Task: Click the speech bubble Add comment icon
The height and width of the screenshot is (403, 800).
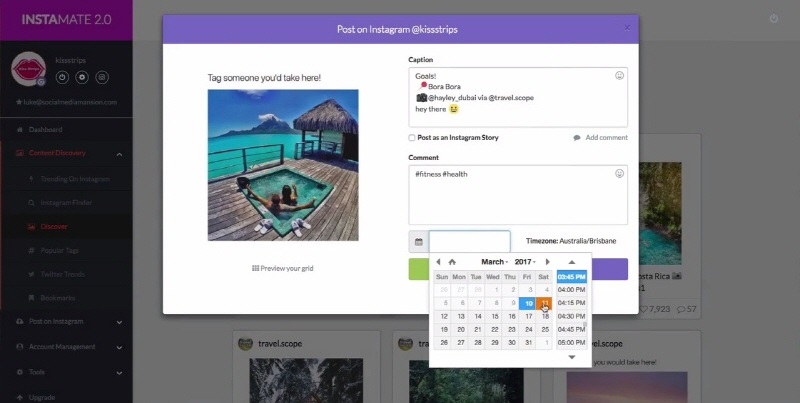Action: 577,138
